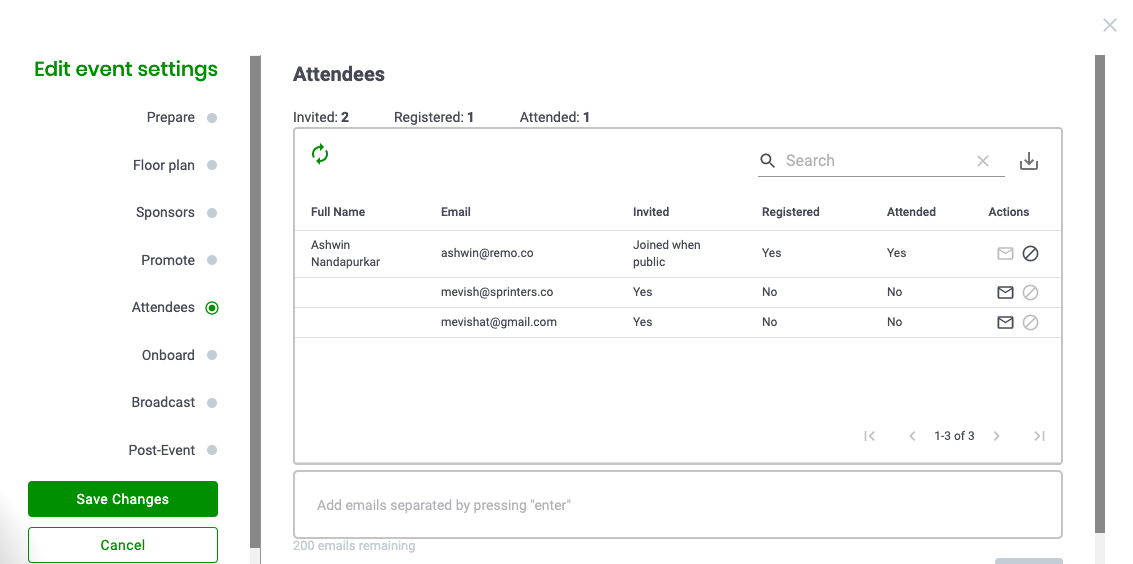Go to the next attendees page
Viewport: 1133px width, 564px height.
[x=997, y=436]
